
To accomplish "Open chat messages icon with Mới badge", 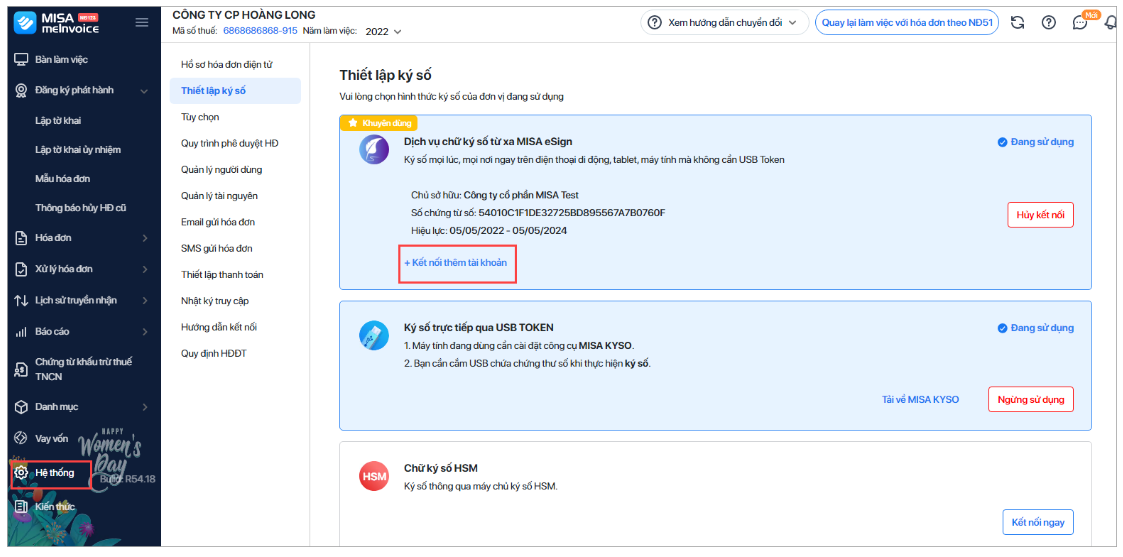I will point(1080,22).
